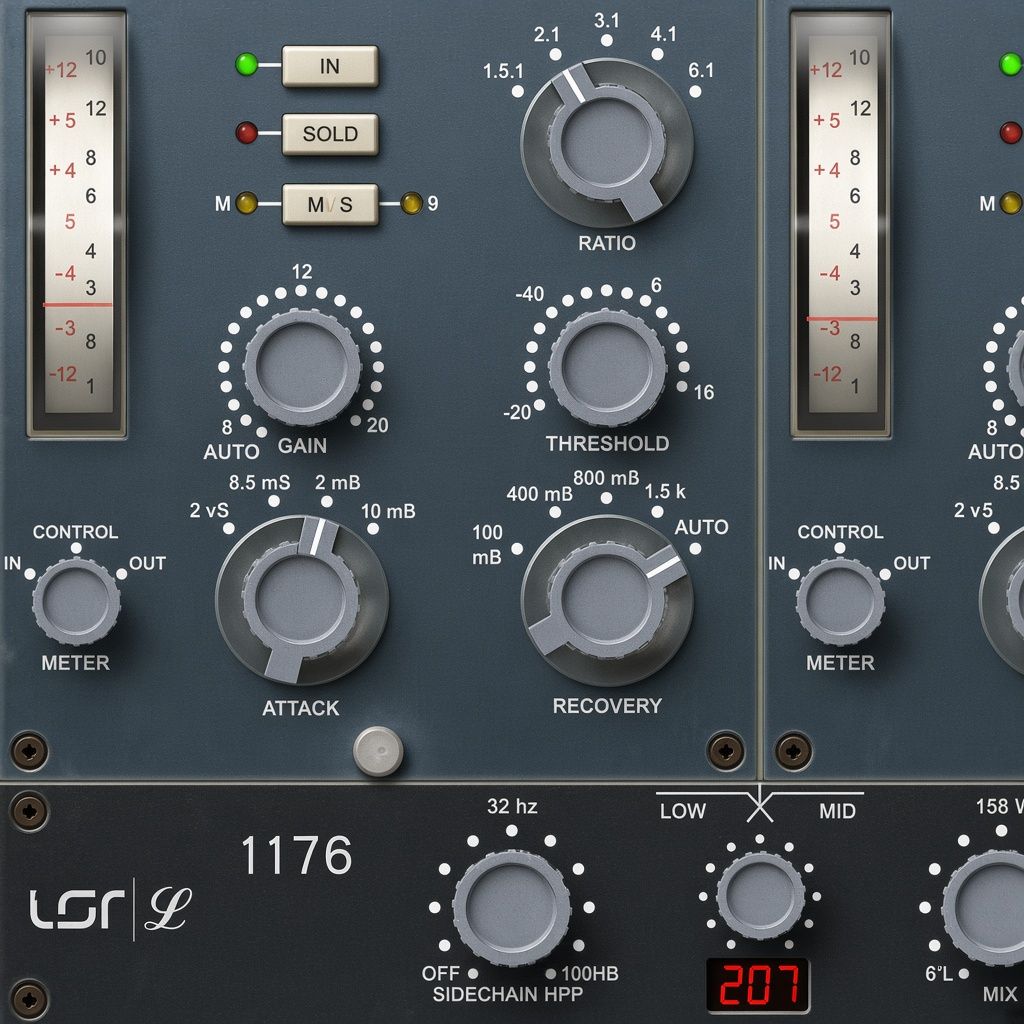Click the GAIN knob on the left channel
1024x1024 pixels.
pyautogui.click(x=302, y=368)
